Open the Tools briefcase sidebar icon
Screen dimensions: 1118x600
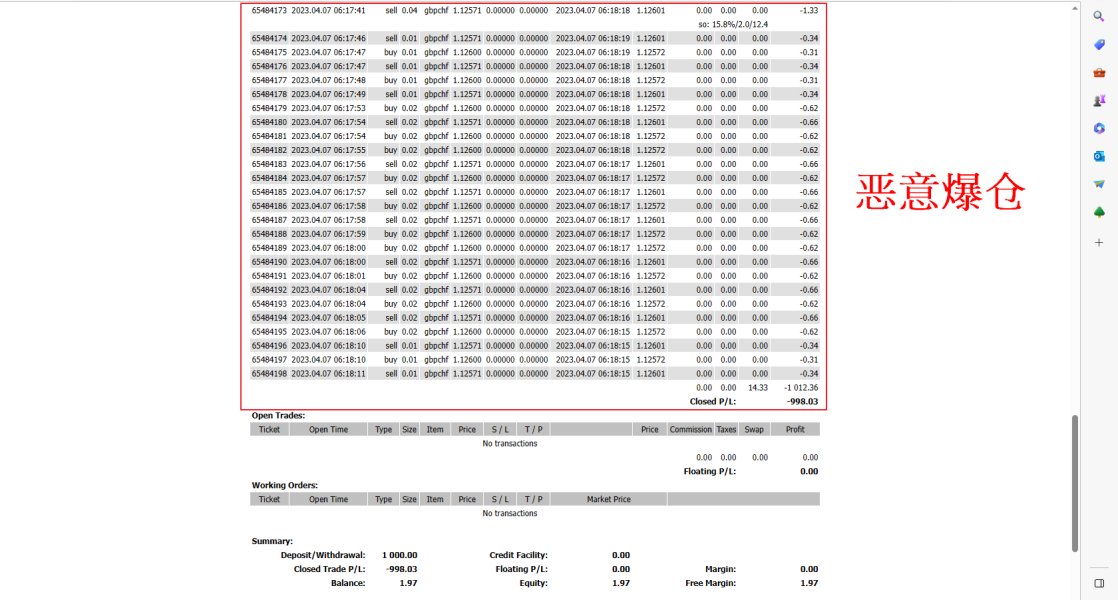(x=1099, y=73)
